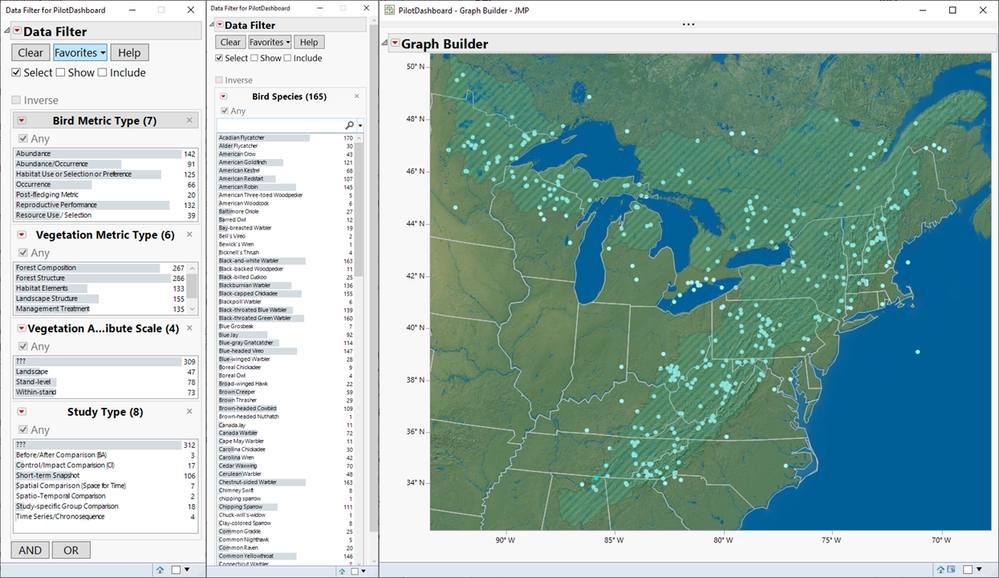Select Black-capped Chickadee species row
Image resolution: width=999 pixels, height=578 pixels.
pyautogui.click(x=285, y=294)
